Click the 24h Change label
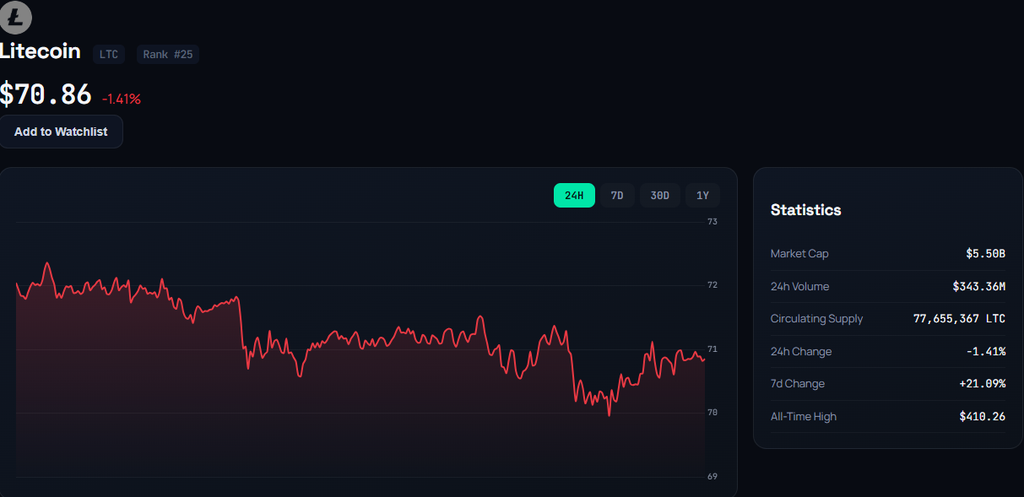Image resolution: width=1024 pixels, height=497 pixels. [801, 351]
